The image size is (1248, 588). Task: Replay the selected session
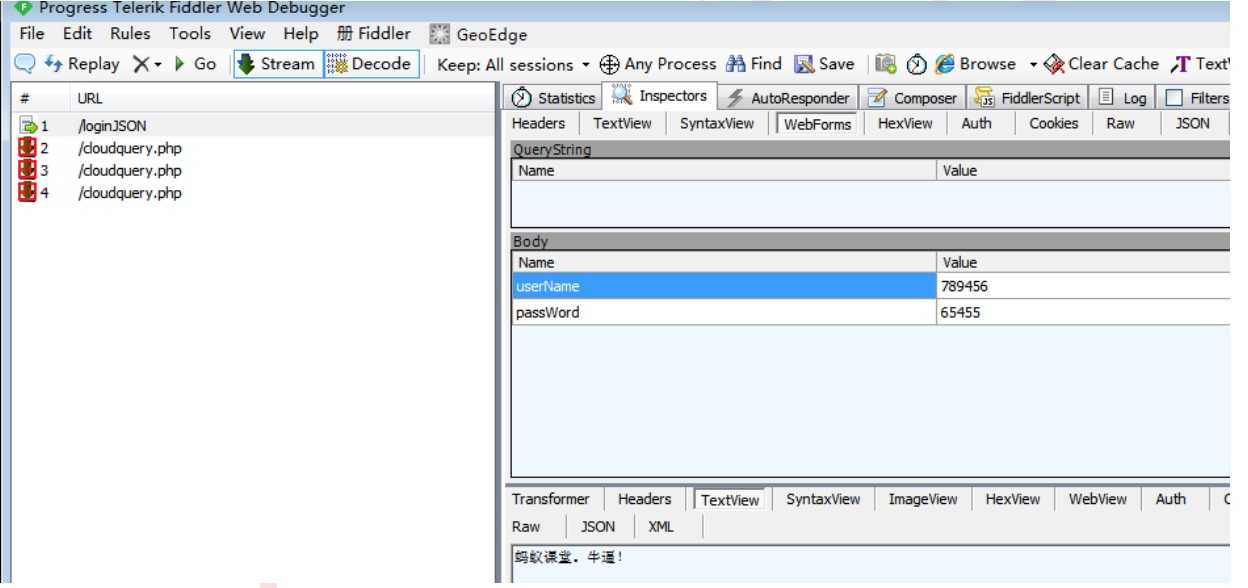click(x=82, y=64)
